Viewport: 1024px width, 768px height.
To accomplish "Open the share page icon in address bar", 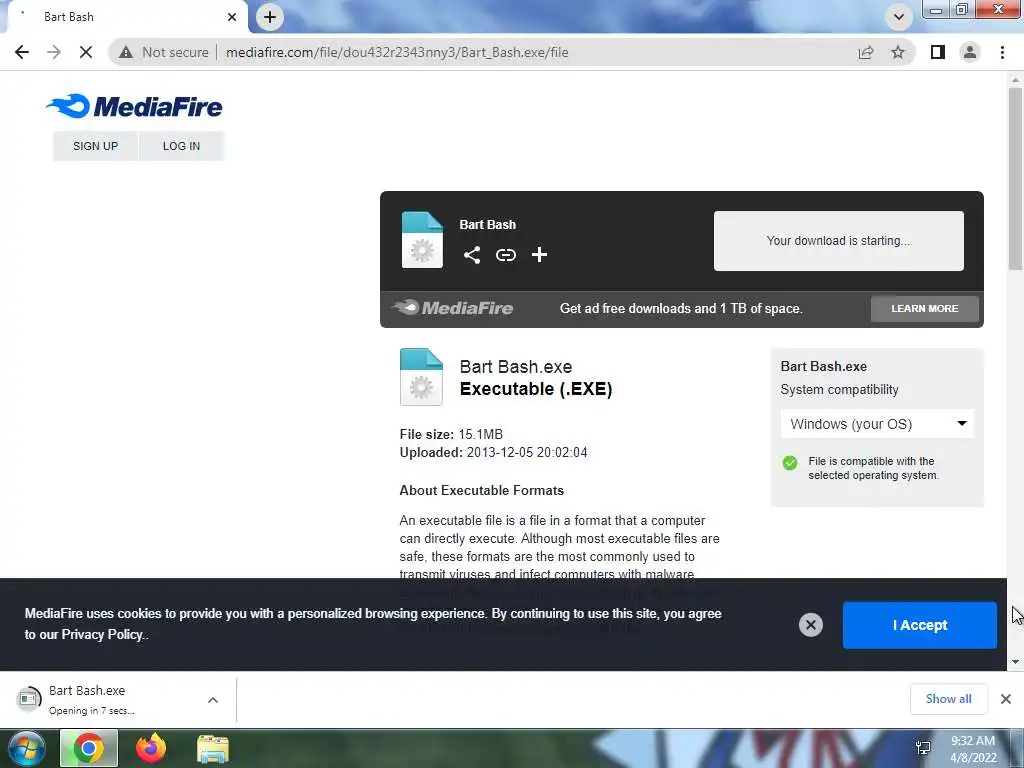I will tap(866, 52).
